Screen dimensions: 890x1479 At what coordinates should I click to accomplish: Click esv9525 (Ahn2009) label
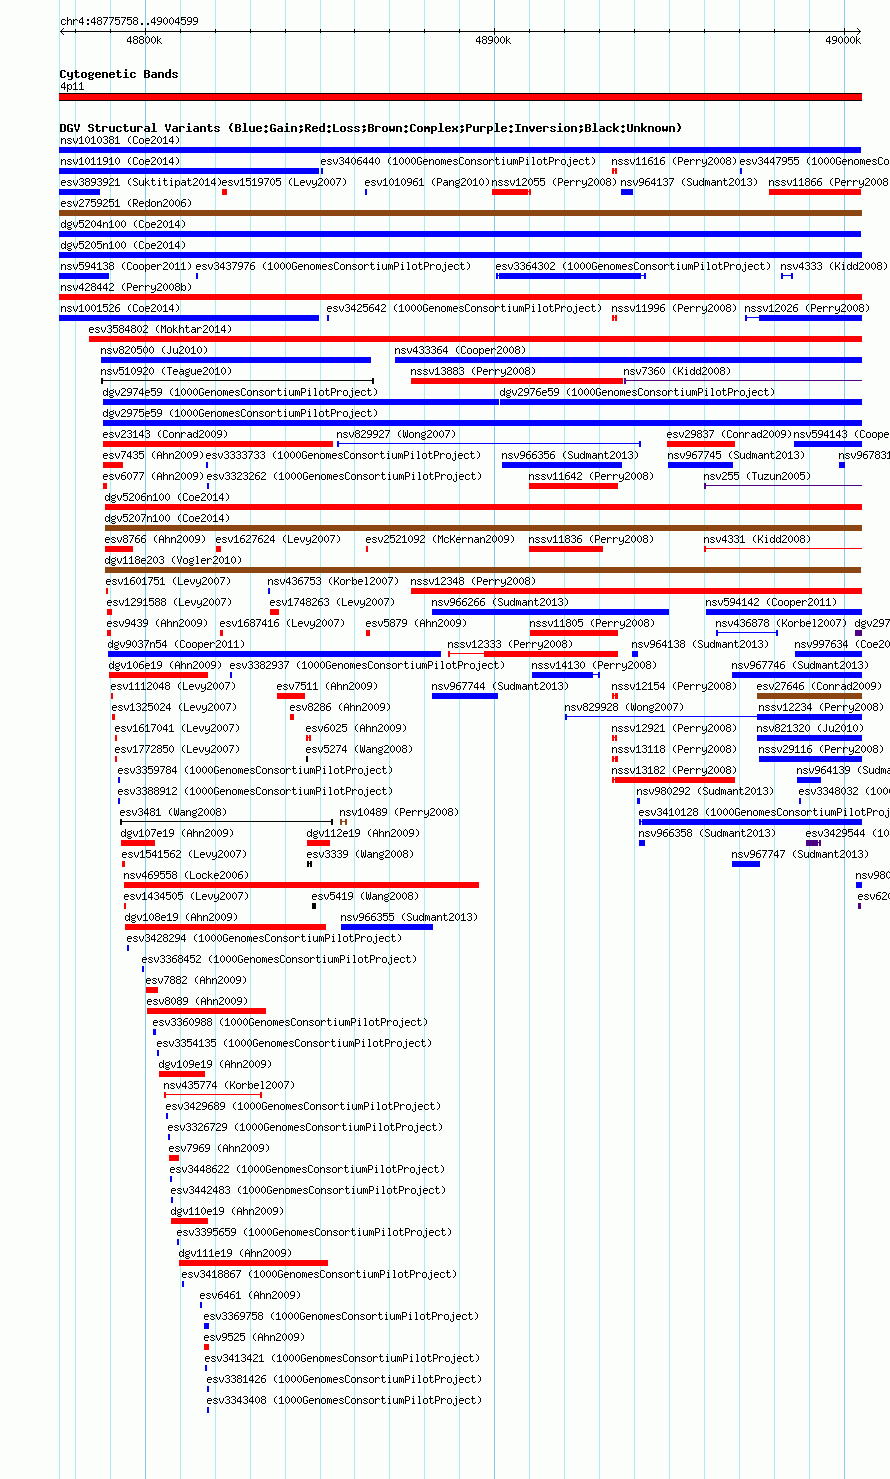coord(254,1338)
